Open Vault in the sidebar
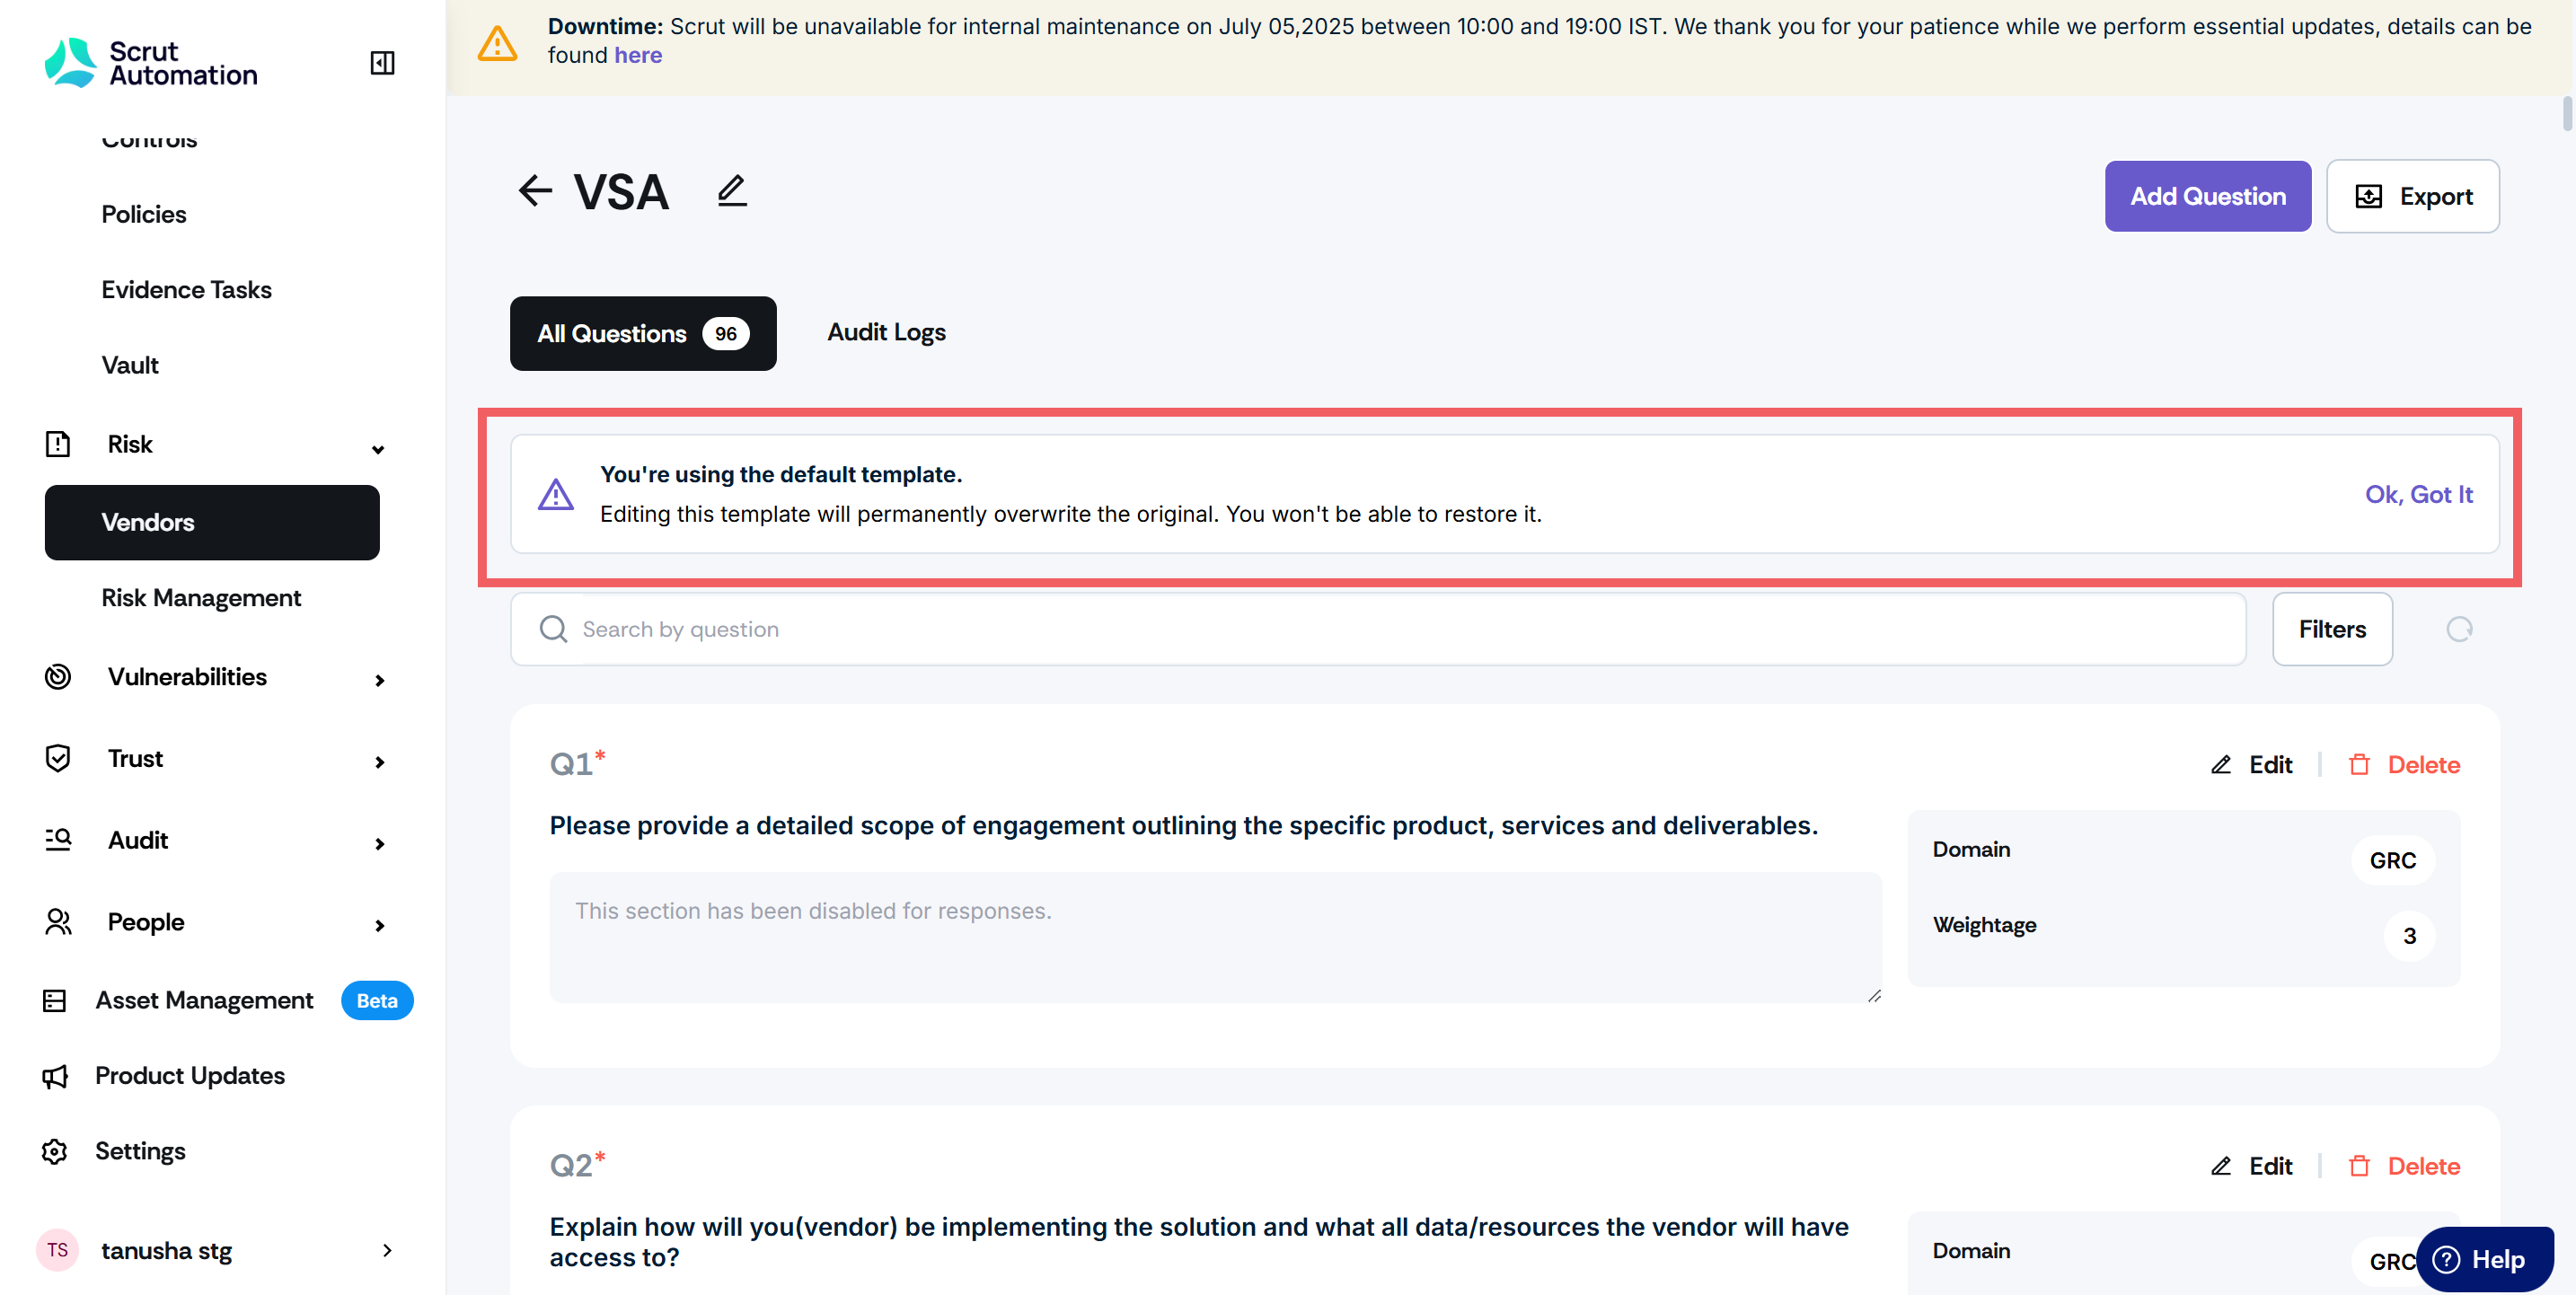This screenshot has width=2576, height=1295. coord(130,365)
